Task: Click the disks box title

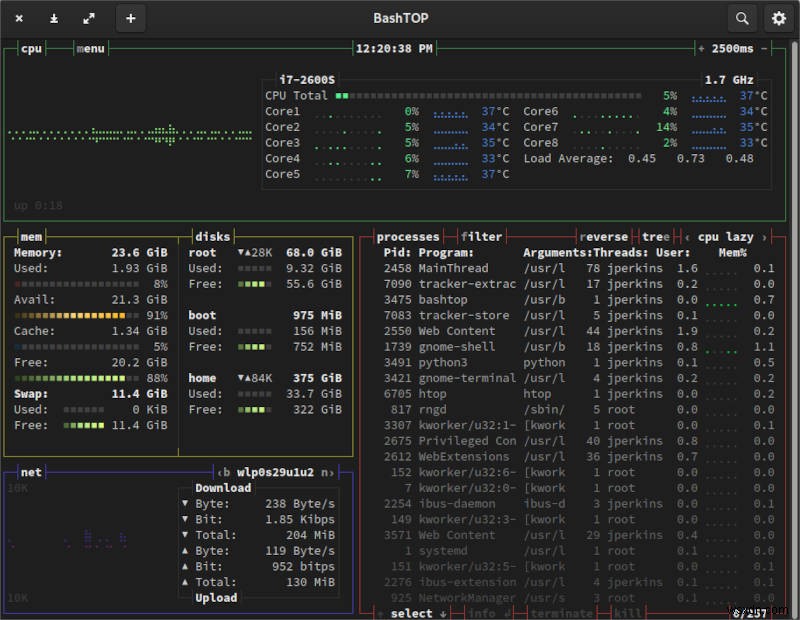Action: pyautogui.click(x=212, y=237)
